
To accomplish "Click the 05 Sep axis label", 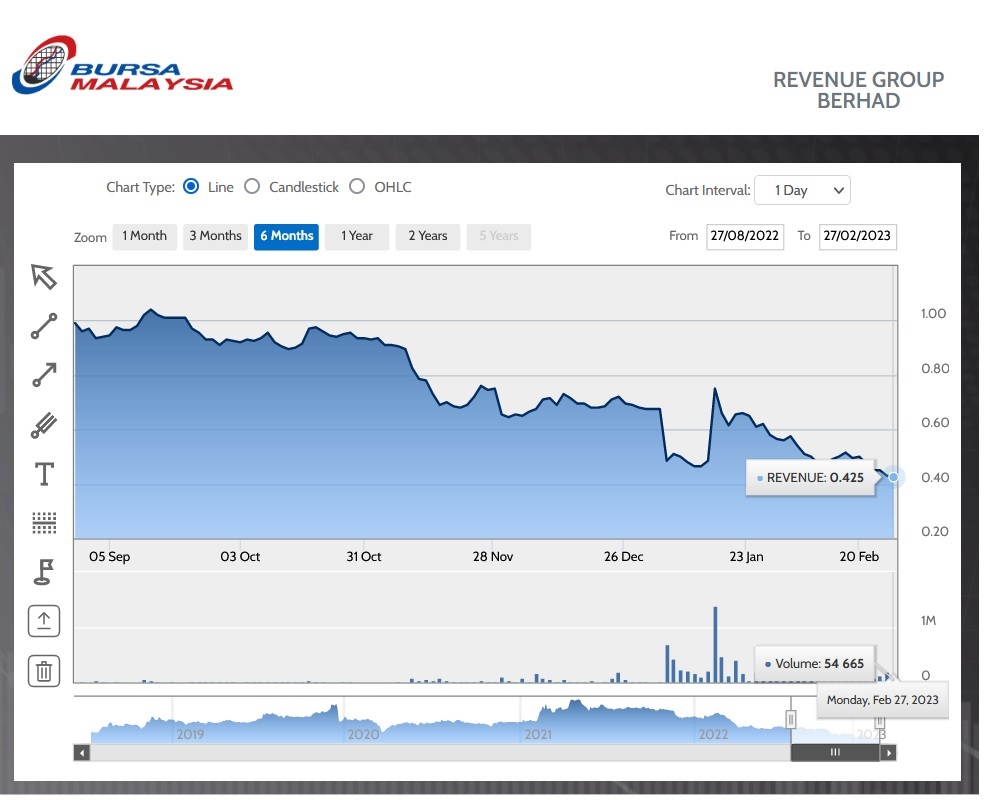I will coord(109,556).
